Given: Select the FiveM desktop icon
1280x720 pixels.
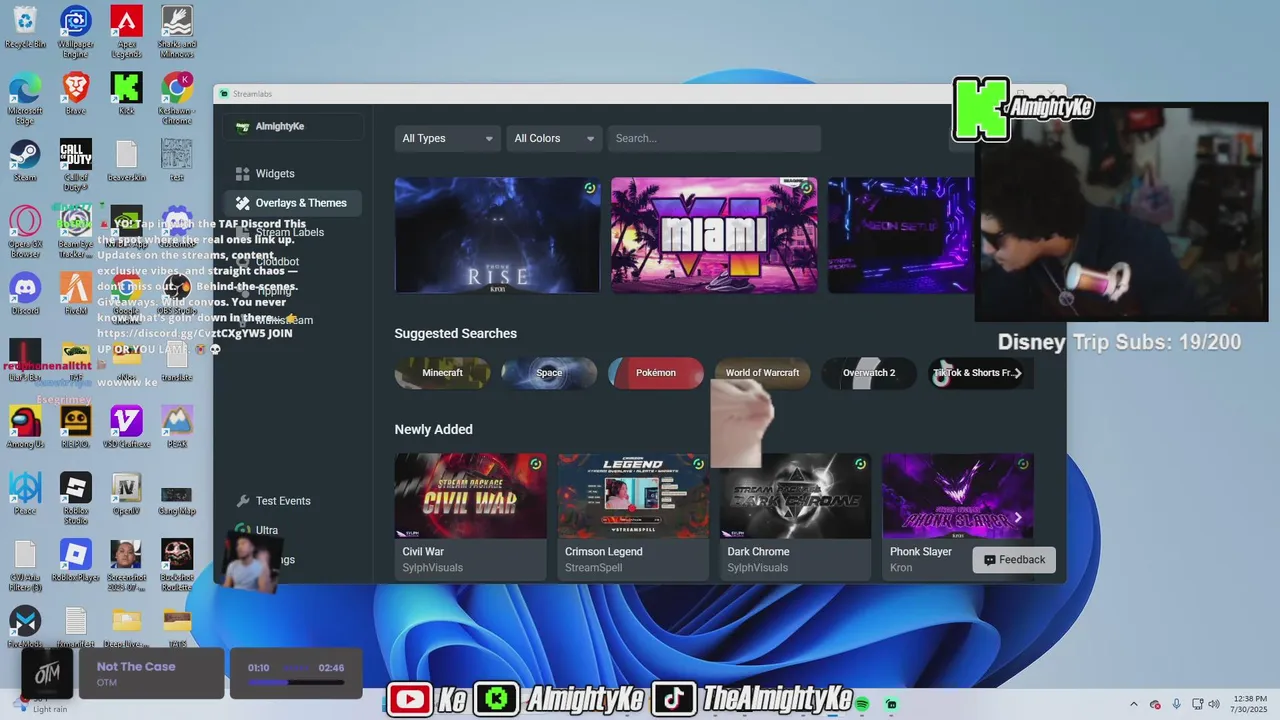Looking at the screenshot, I should [76, 294].
